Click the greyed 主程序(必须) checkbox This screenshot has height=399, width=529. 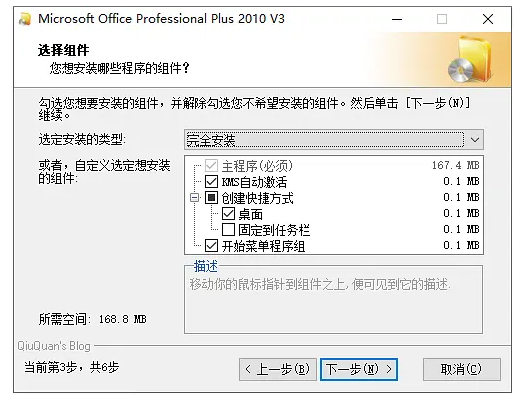212,166
